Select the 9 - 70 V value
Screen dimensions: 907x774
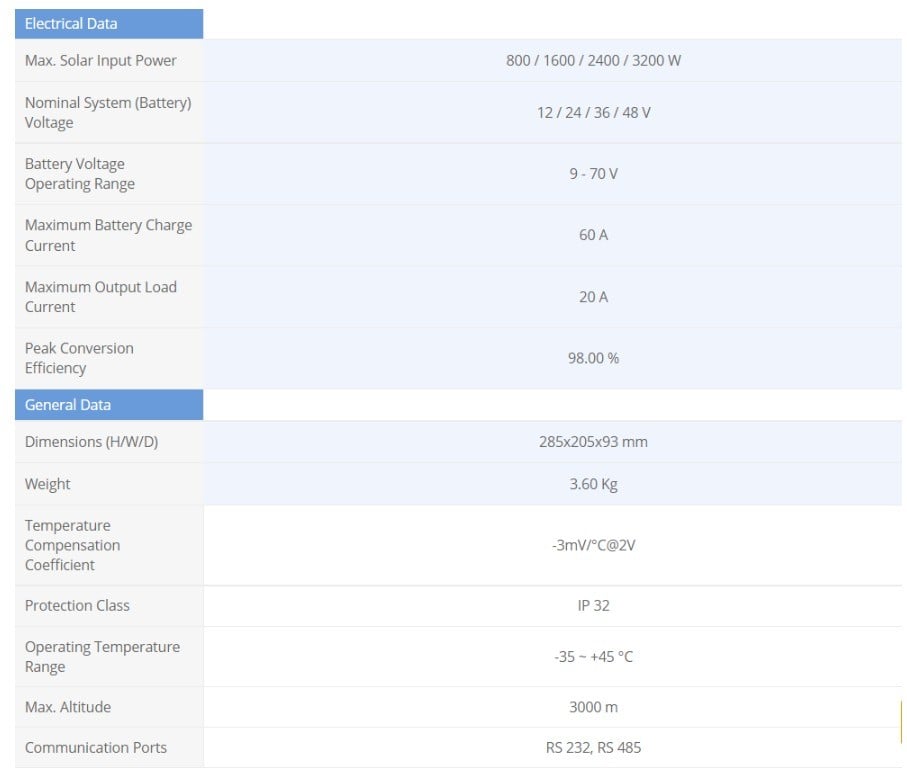coord(593,174)
